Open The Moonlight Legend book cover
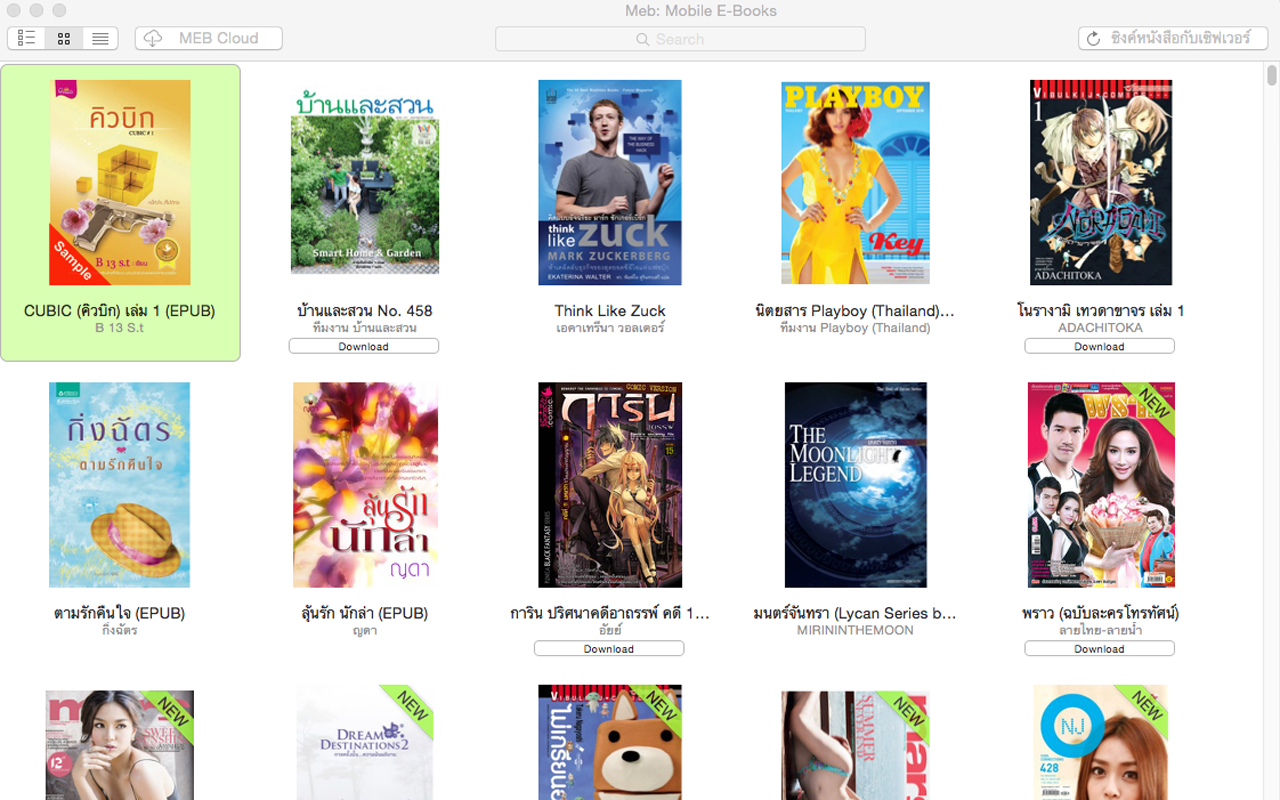 coord(855,485)
